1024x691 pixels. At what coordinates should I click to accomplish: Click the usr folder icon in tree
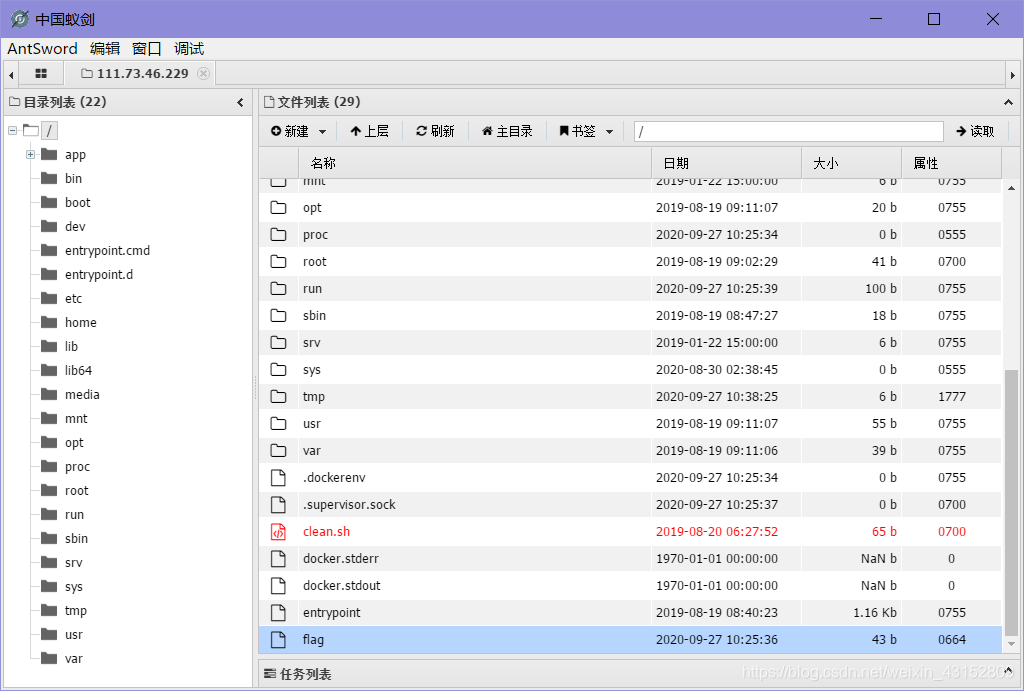(49, 634)
